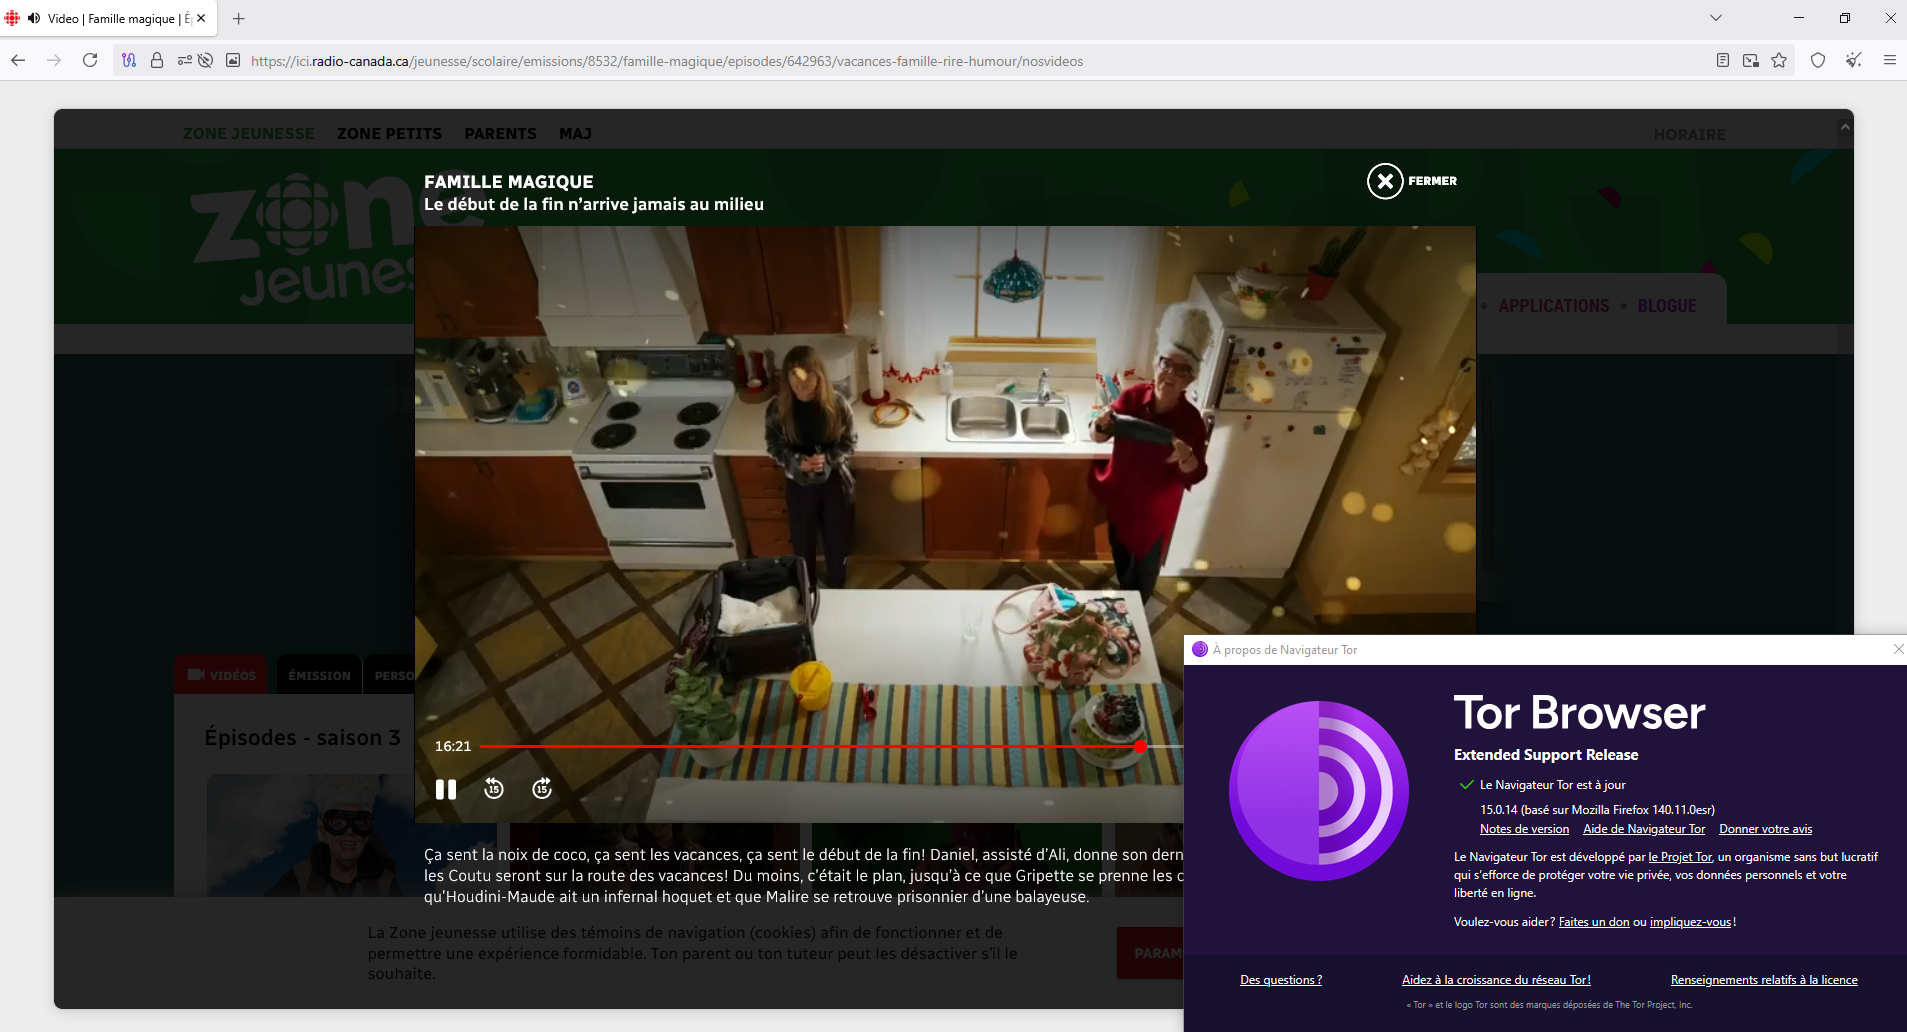This screenshot has height=1032, width=1907.
Task: Toggle reader view in the address bar
Action: [1723, 61]
